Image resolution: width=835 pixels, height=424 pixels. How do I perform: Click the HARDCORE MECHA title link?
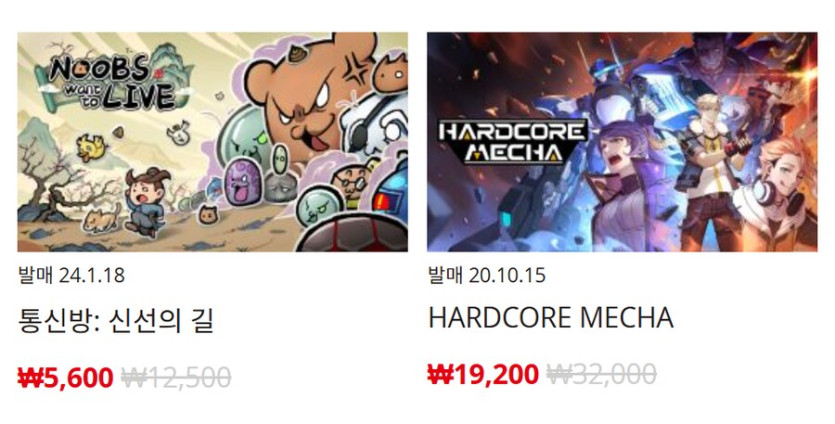pyautogui.click(x=551, y=318)
